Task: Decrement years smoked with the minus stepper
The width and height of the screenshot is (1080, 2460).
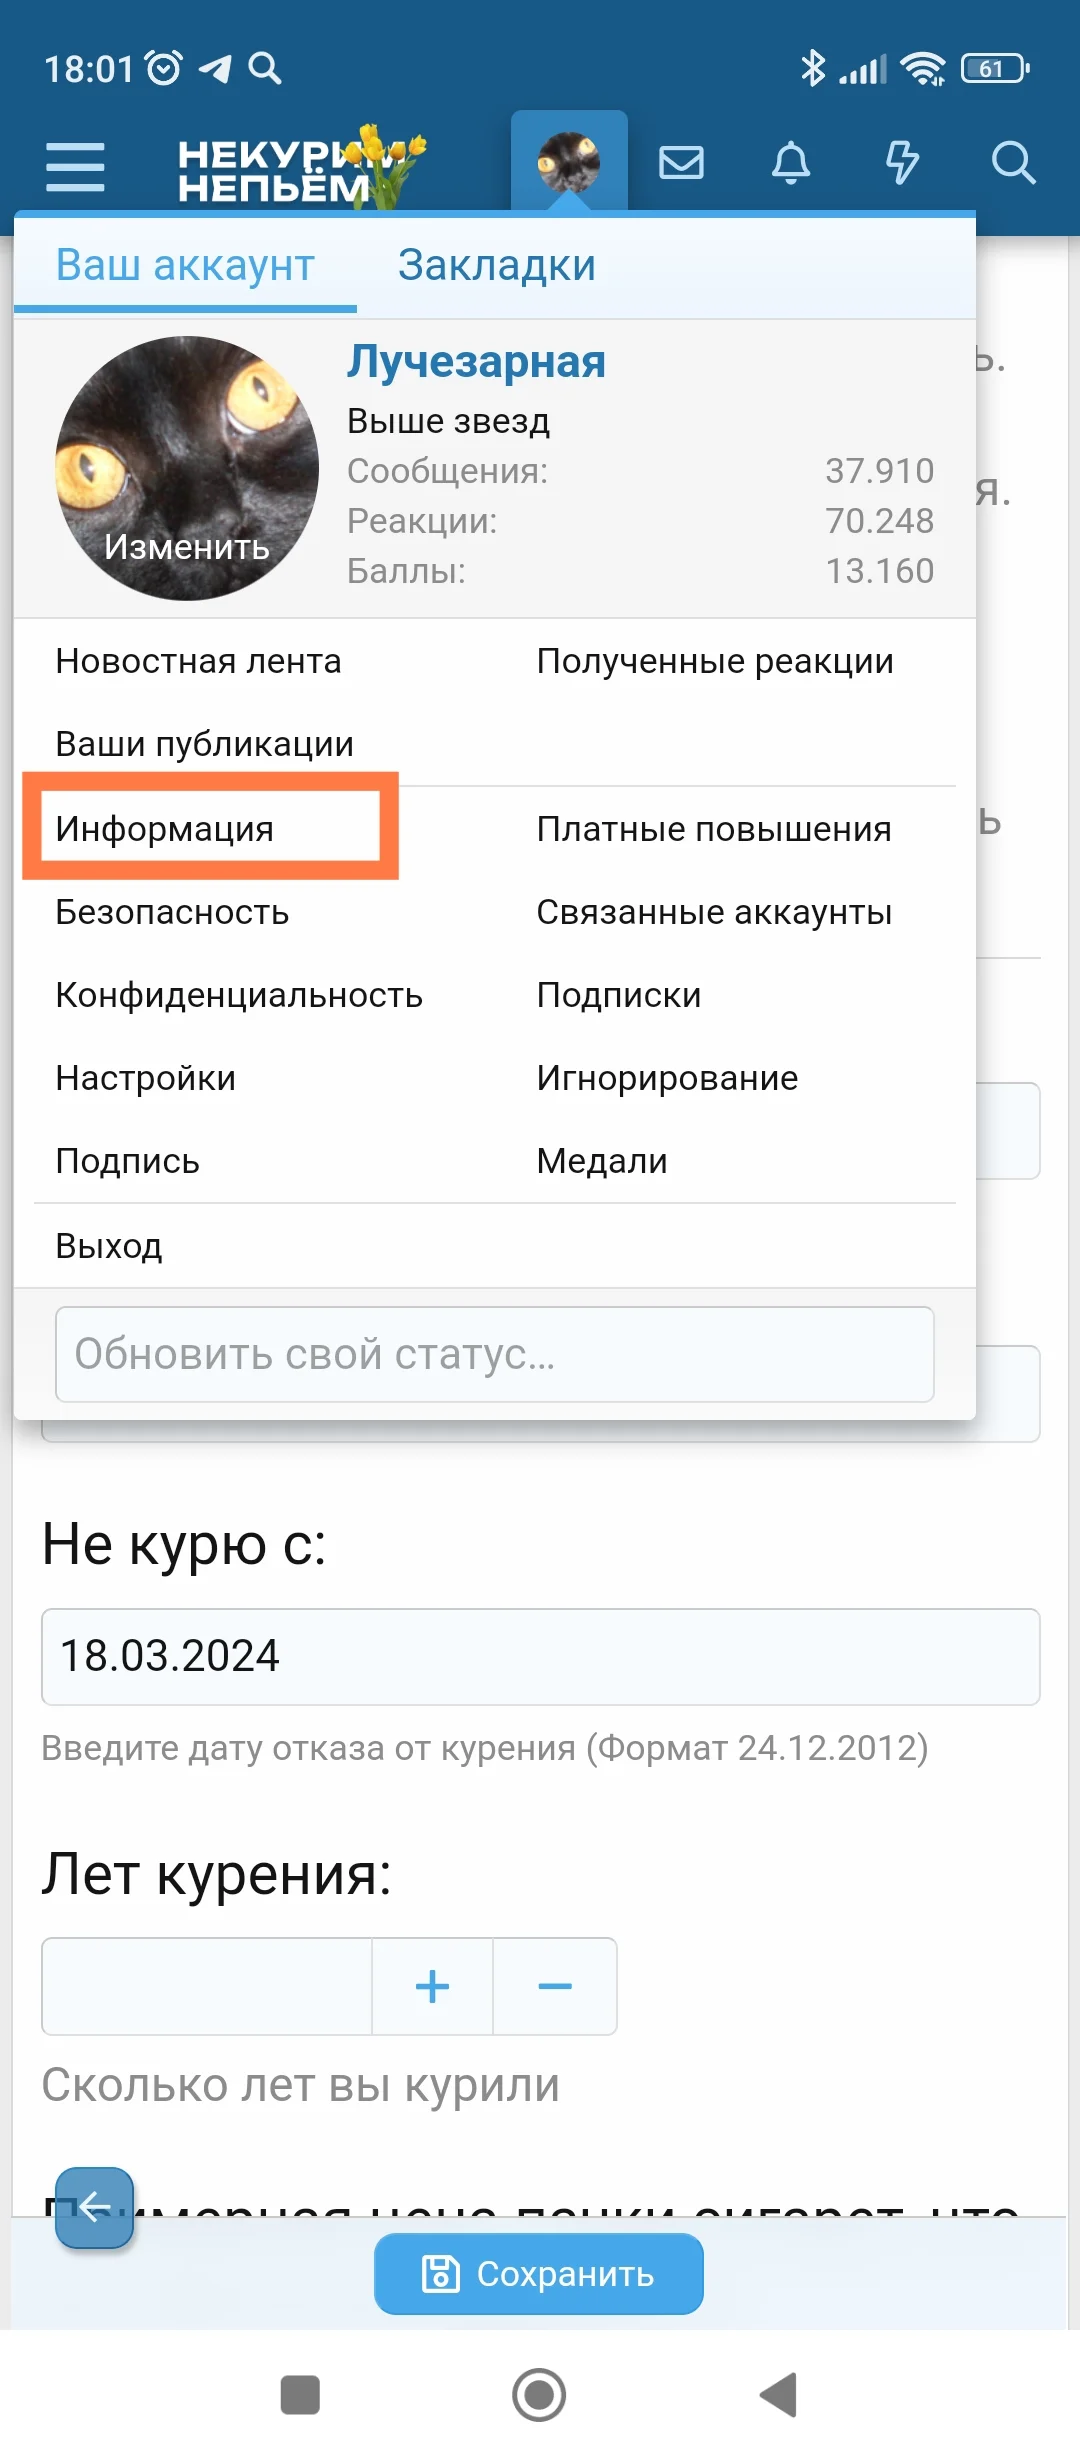Action: click(x=556, y=1988)
